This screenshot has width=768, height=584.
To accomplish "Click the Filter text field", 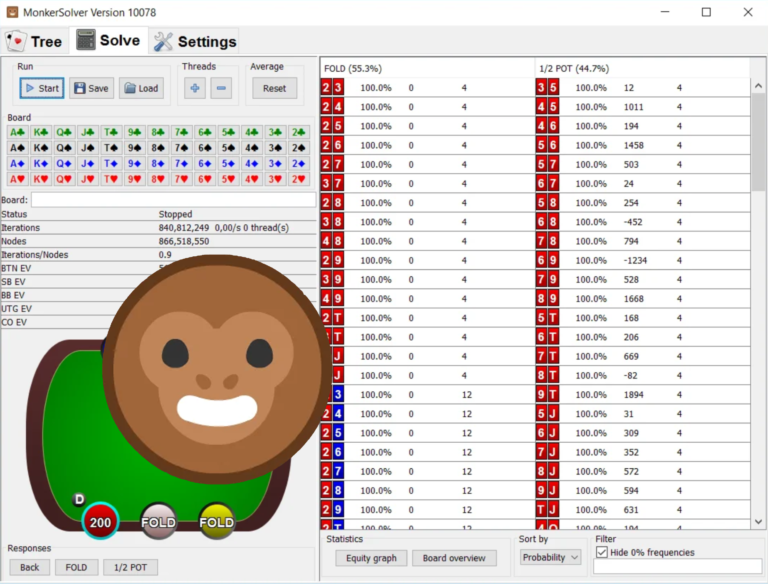I will (x=677, y=566).
